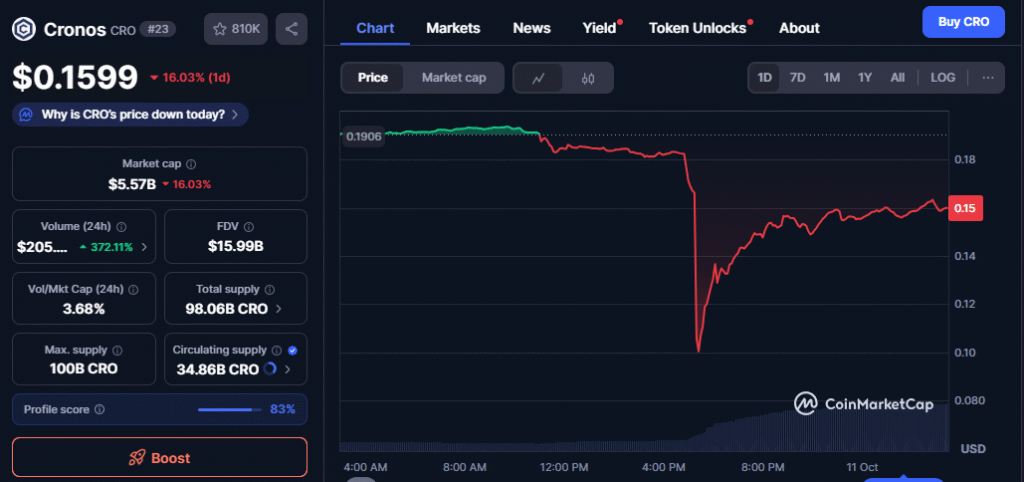Screen dimensions: 1024x482
Task: Click the Boost button
Action: (x=160, y=458)
